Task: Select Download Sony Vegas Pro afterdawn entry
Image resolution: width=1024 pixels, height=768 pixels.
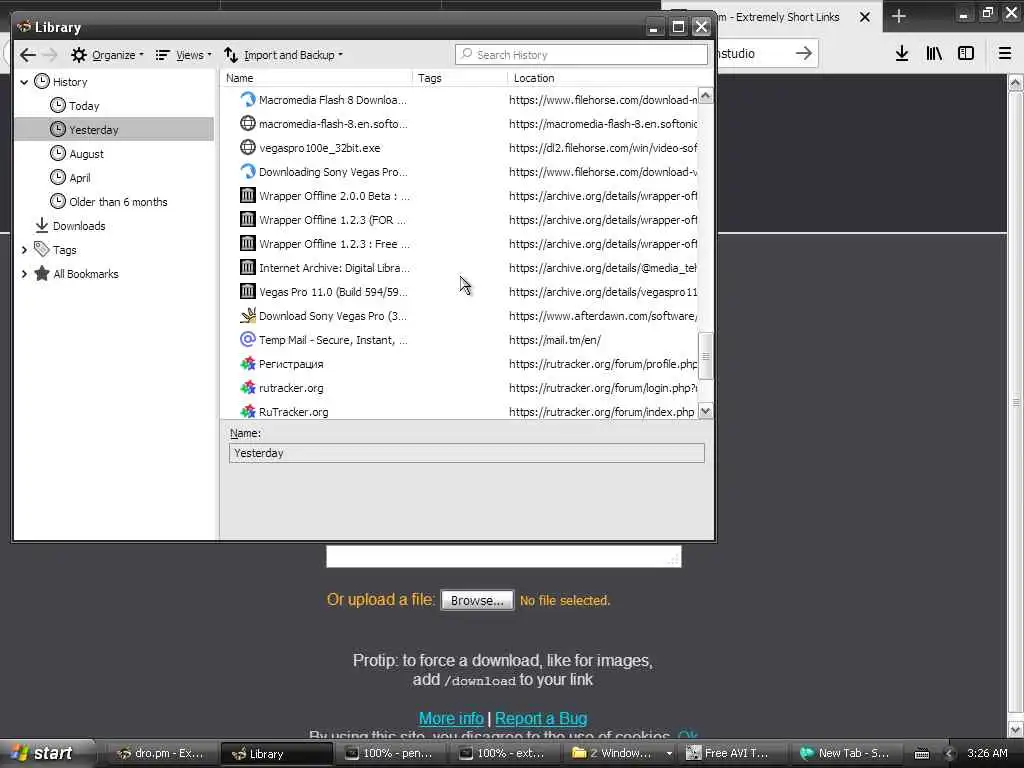Action: [x=460, y=316]
